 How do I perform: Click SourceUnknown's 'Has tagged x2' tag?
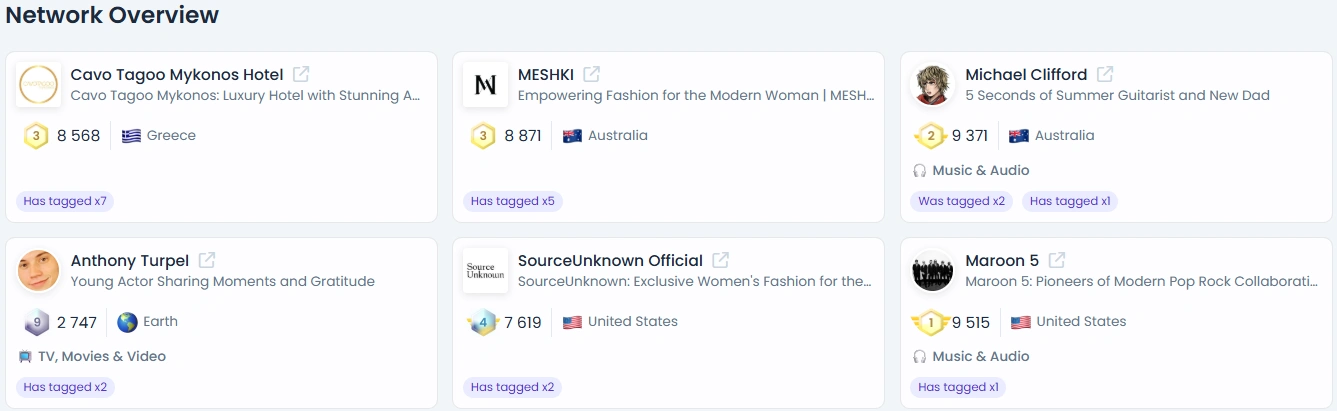513,387
